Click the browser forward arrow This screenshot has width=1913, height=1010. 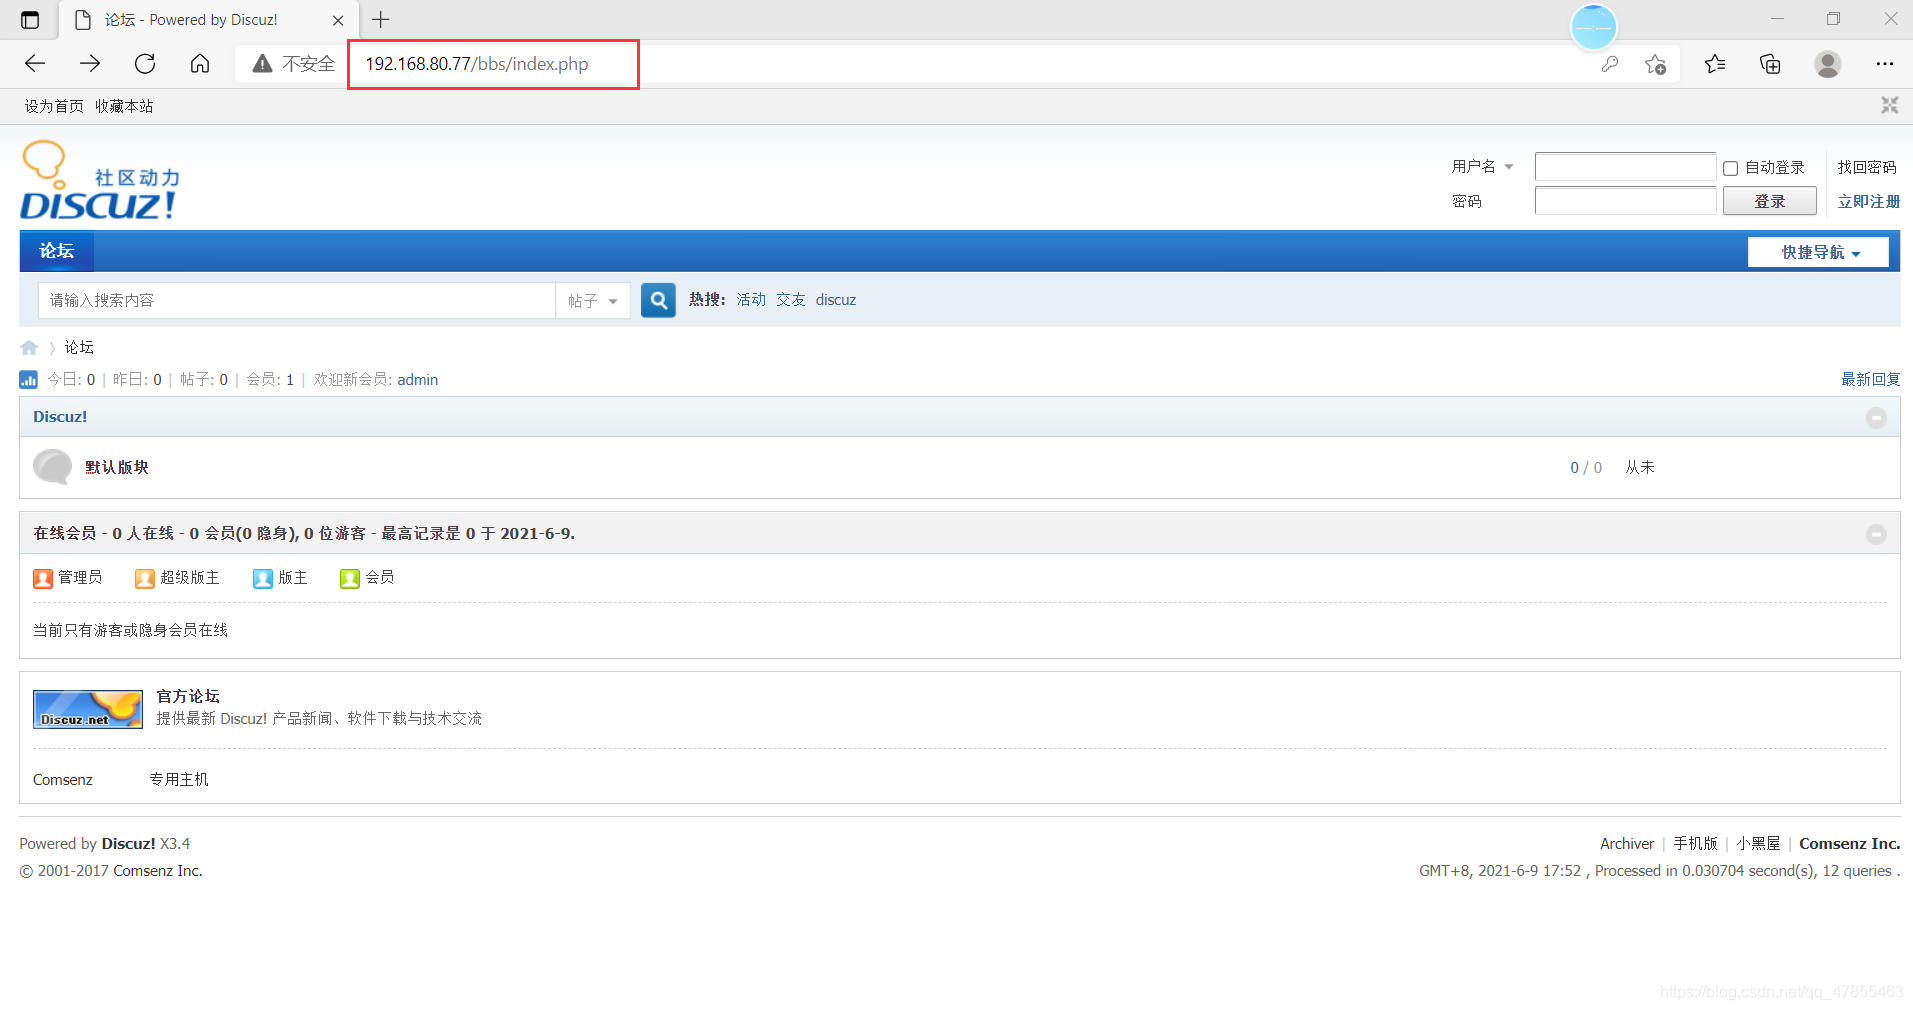tap(90, 64)
